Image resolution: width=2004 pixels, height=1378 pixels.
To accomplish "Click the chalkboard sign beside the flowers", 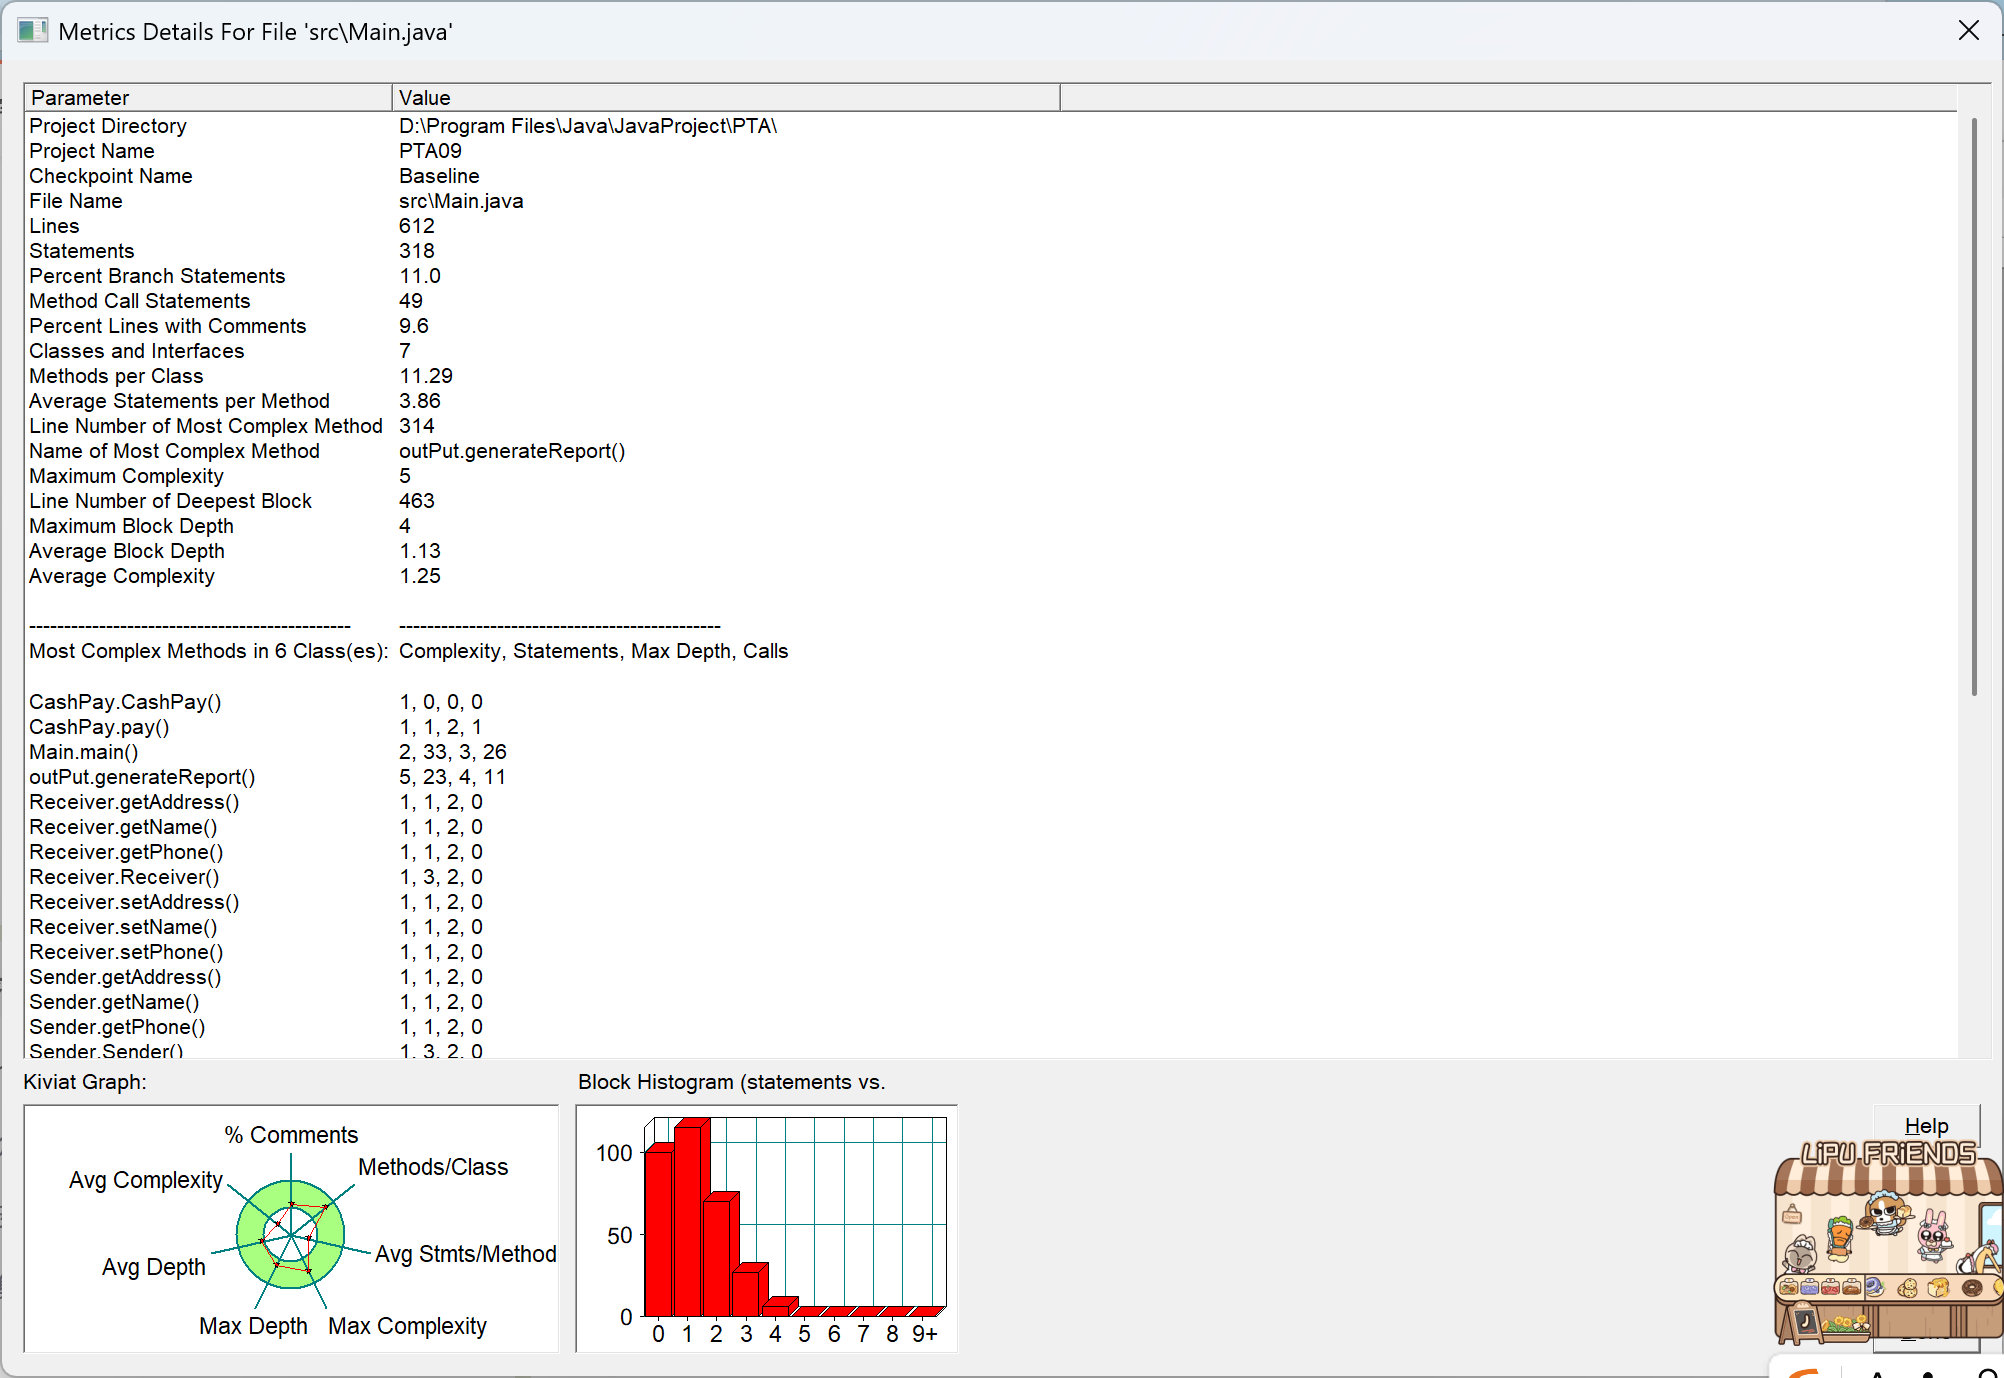I will (1806, 1322).
